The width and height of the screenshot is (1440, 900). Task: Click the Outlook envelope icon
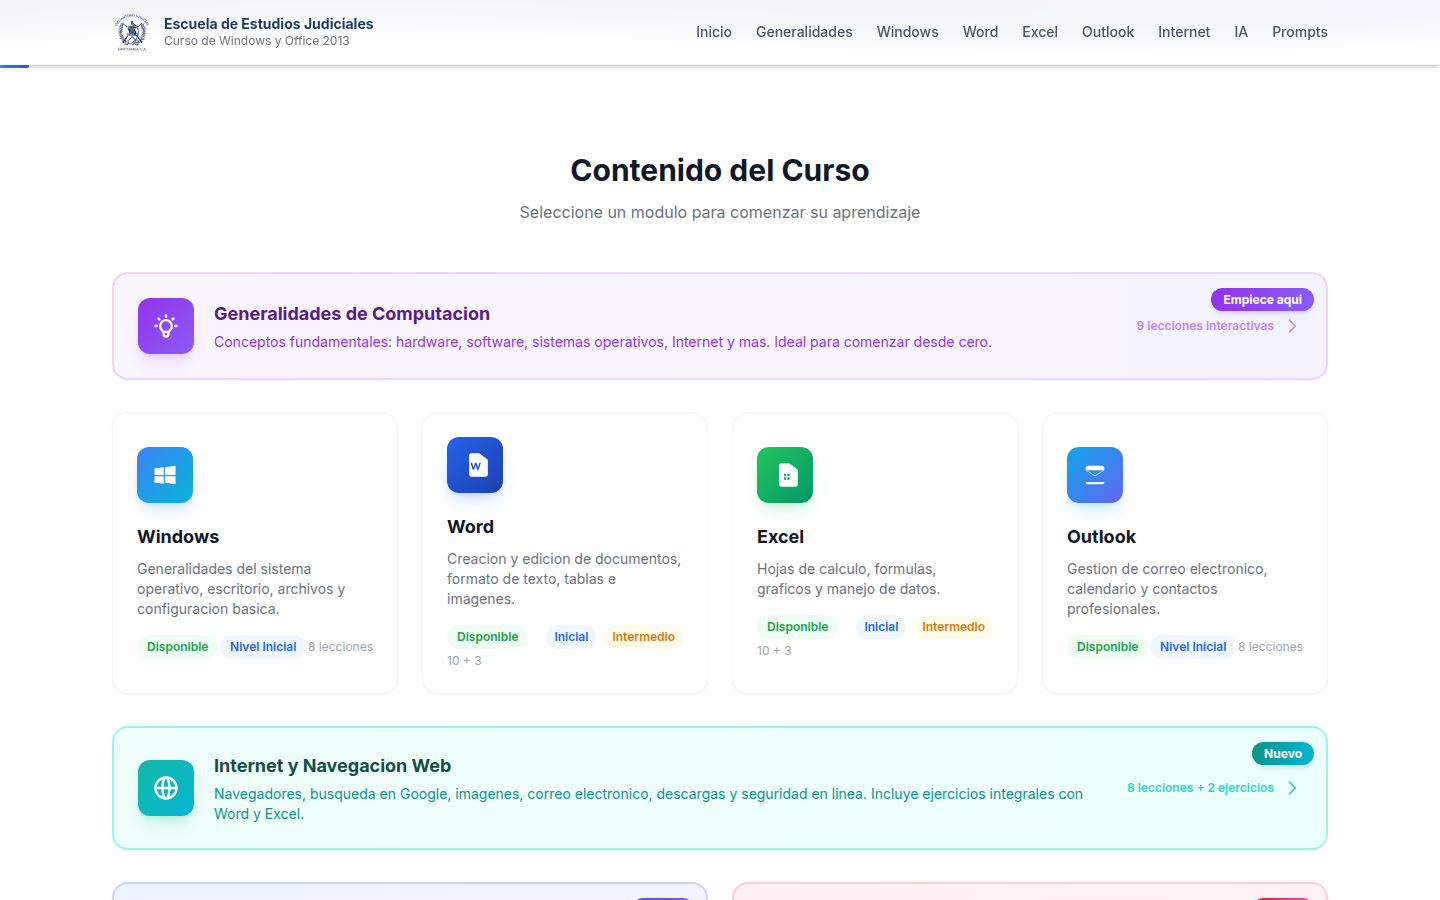(x=1094, y=475)
